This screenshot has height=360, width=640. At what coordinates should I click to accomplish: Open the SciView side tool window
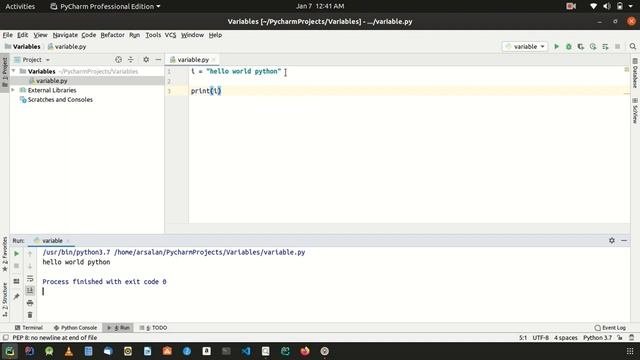[635, 111]
